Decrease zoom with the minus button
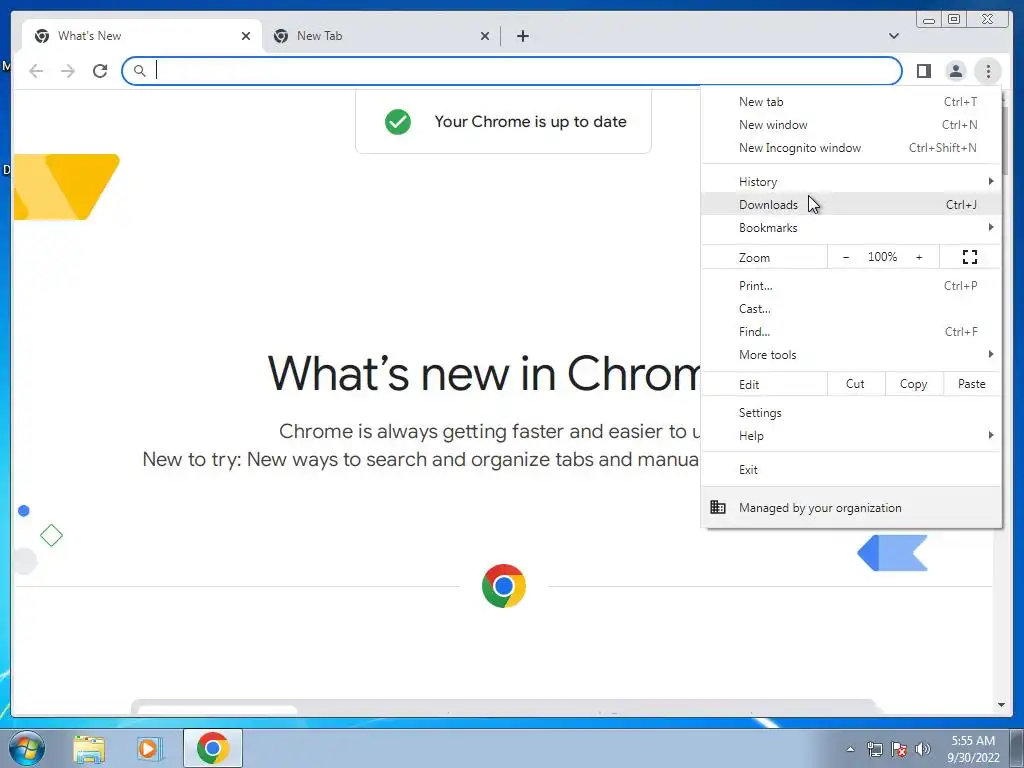 tap(846, 257)
